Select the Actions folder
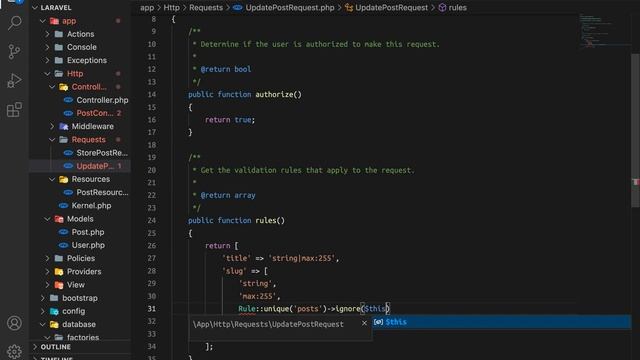 (x=80, y=34)
